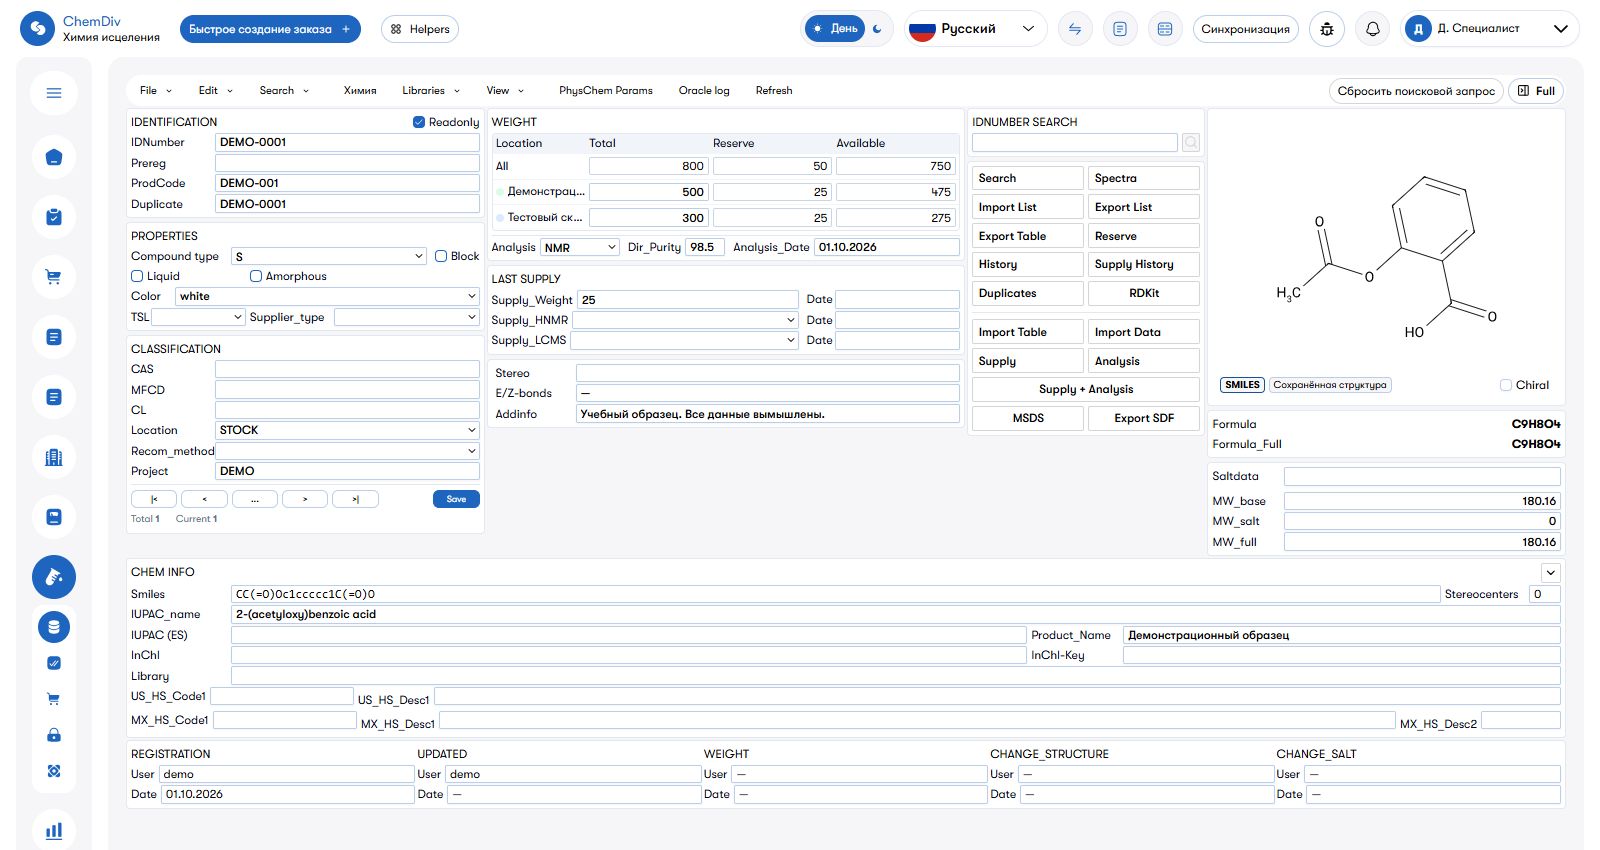Viewport: 1600px width, 850px height.
Task: Open the Color dropdown showing white
Action: click(x=328, y=296)
